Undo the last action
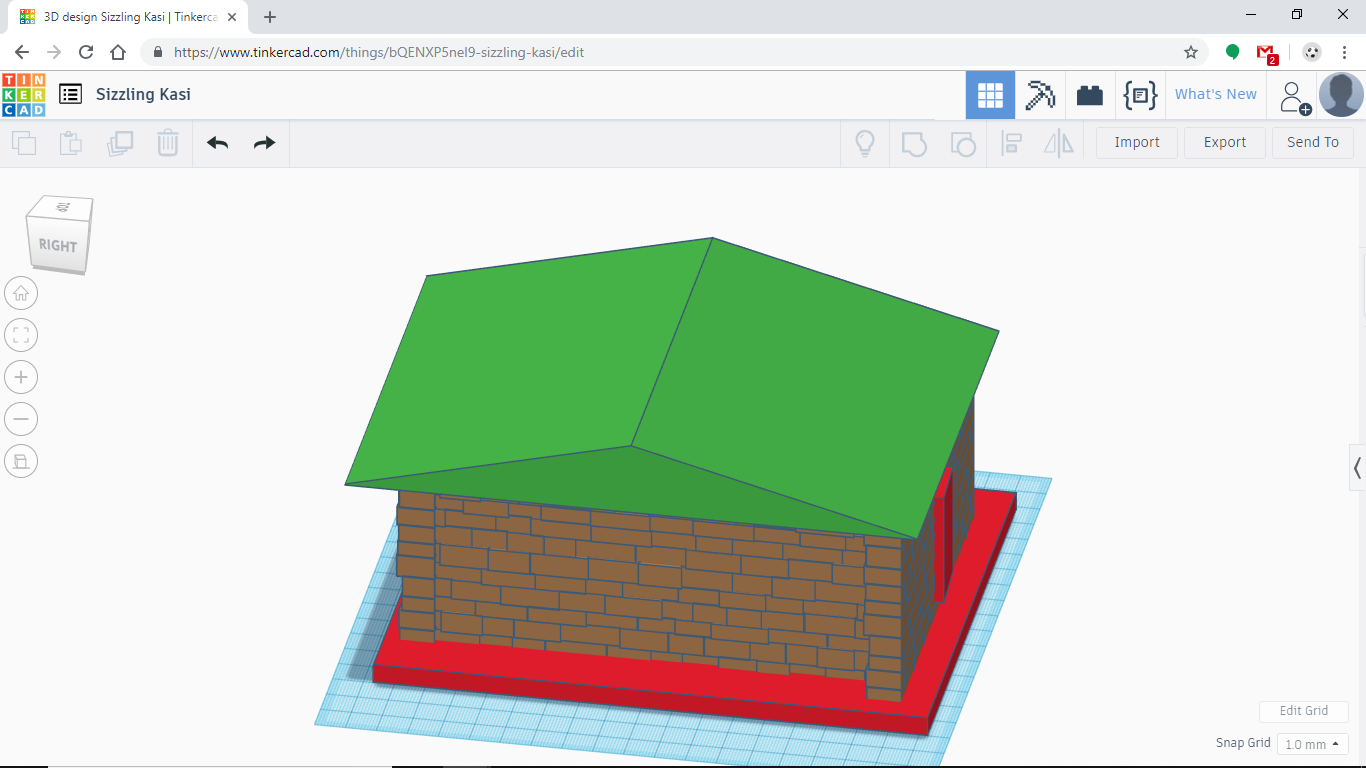Viewport: 1366px width, 768px height. coord(217,143)
